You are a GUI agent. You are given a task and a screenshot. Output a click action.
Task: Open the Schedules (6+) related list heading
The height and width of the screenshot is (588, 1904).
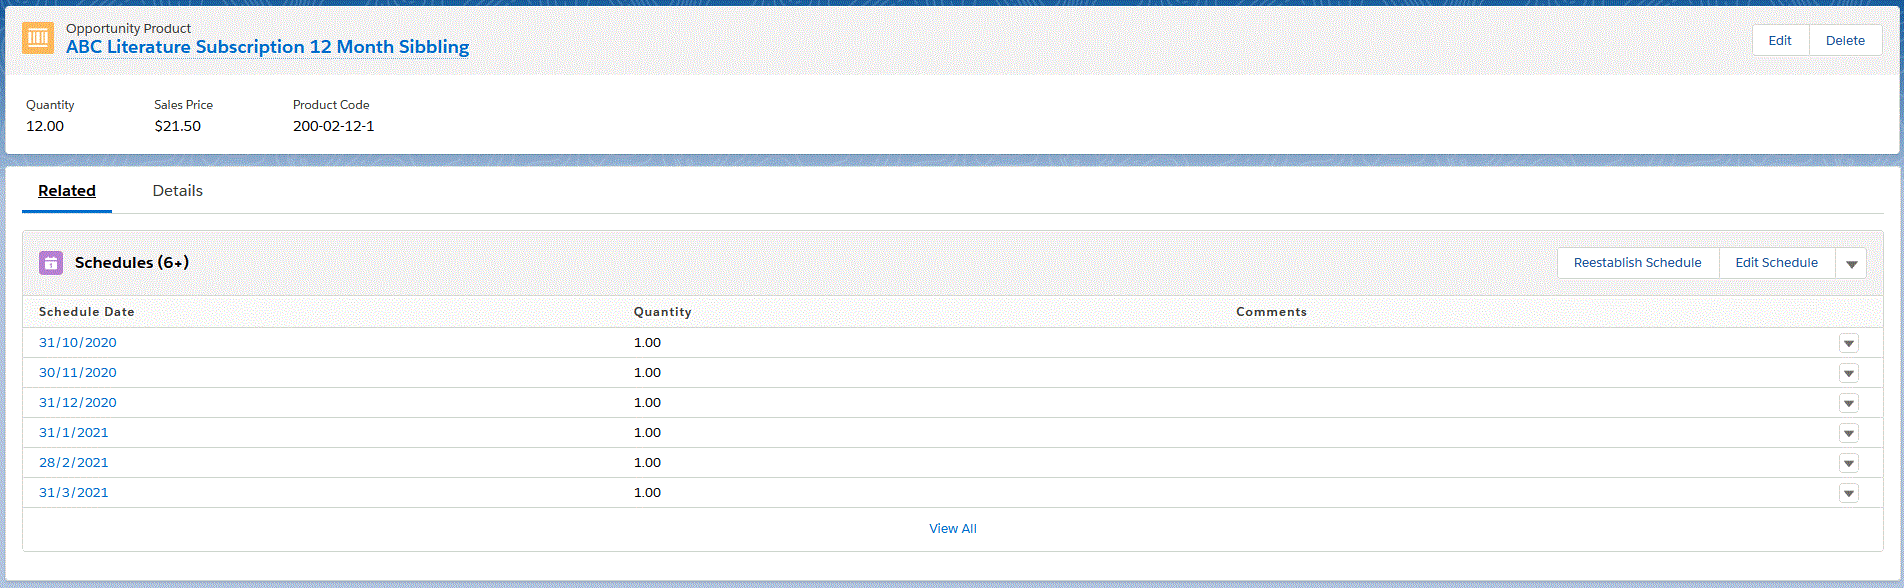(132, 263)
